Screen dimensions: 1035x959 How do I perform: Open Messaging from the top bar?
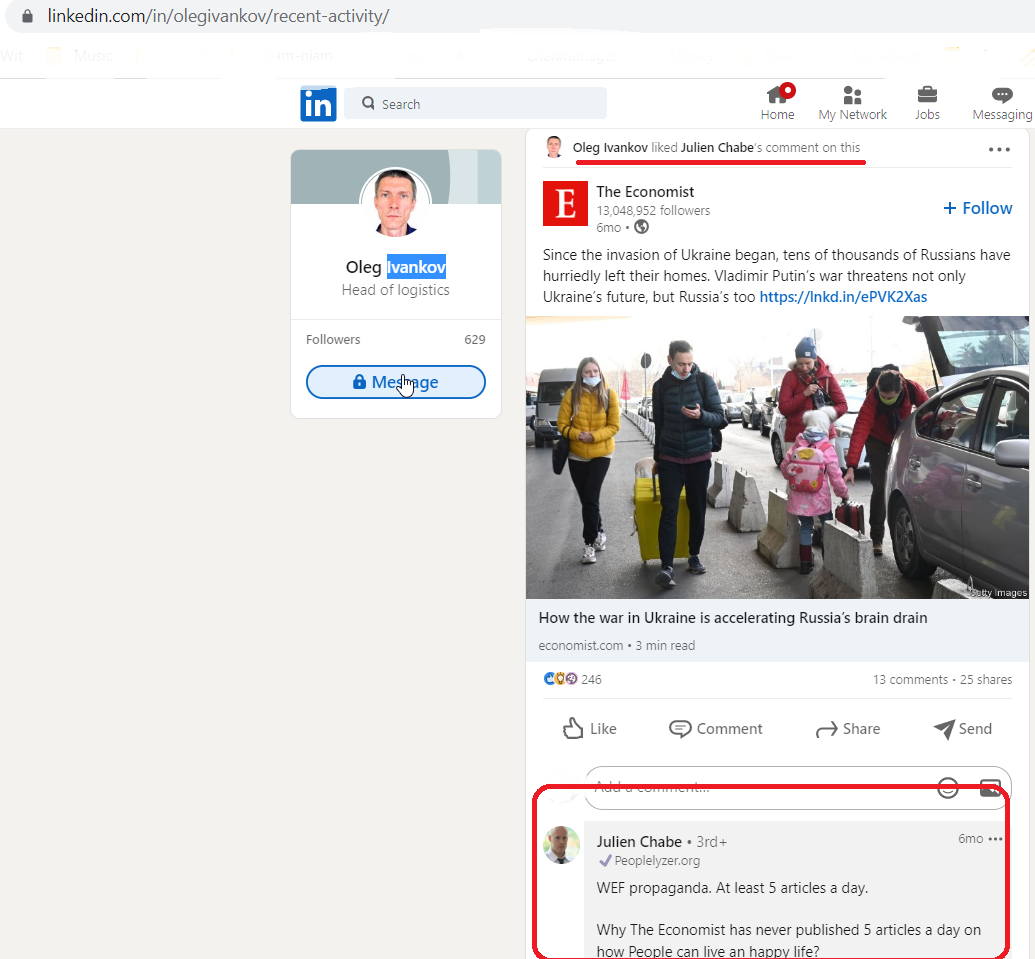[x=1002, y=102]
